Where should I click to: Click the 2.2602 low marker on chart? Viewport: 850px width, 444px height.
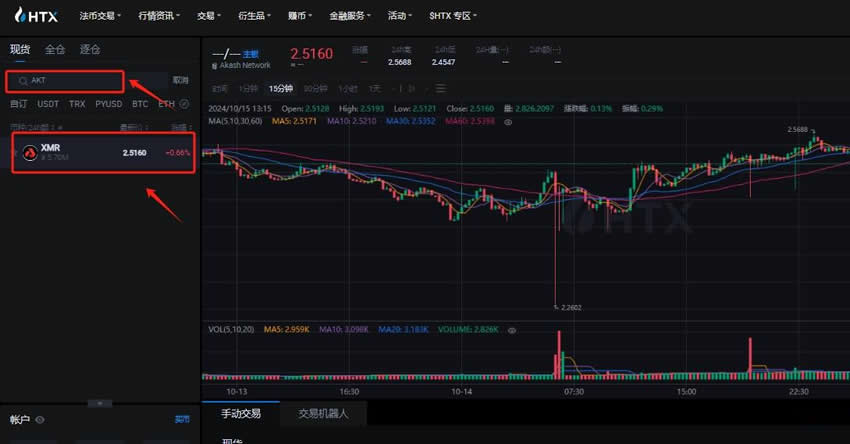click(x=571, y=307)
